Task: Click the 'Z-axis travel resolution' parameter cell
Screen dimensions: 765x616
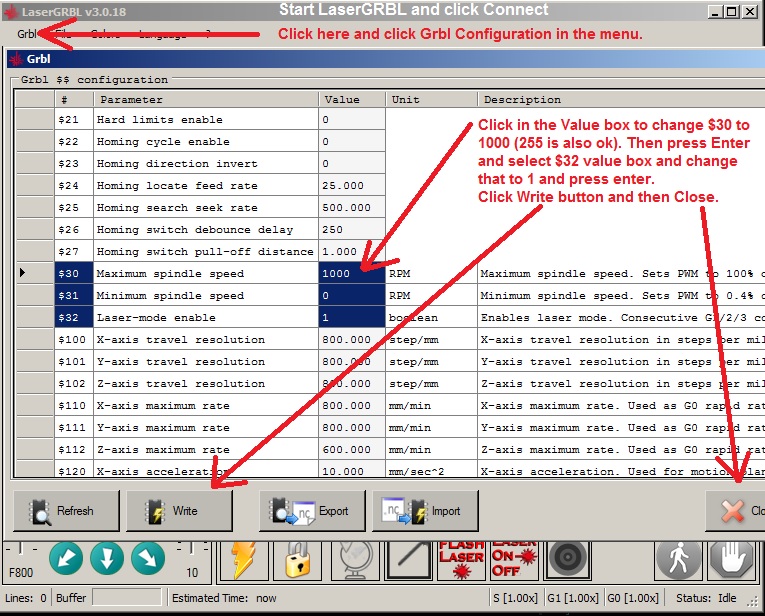Action: [206, 383]
